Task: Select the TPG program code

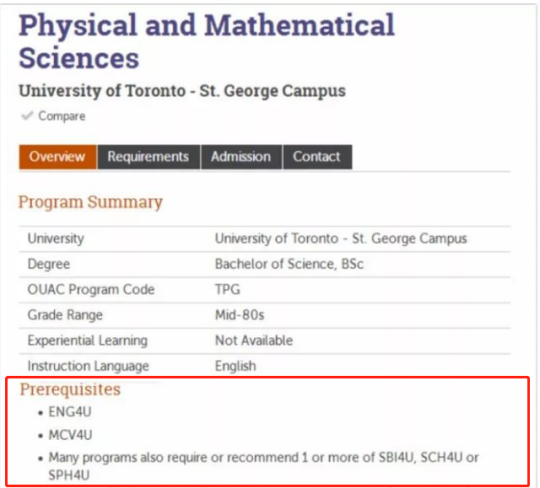Action: (x=228, y=289)
